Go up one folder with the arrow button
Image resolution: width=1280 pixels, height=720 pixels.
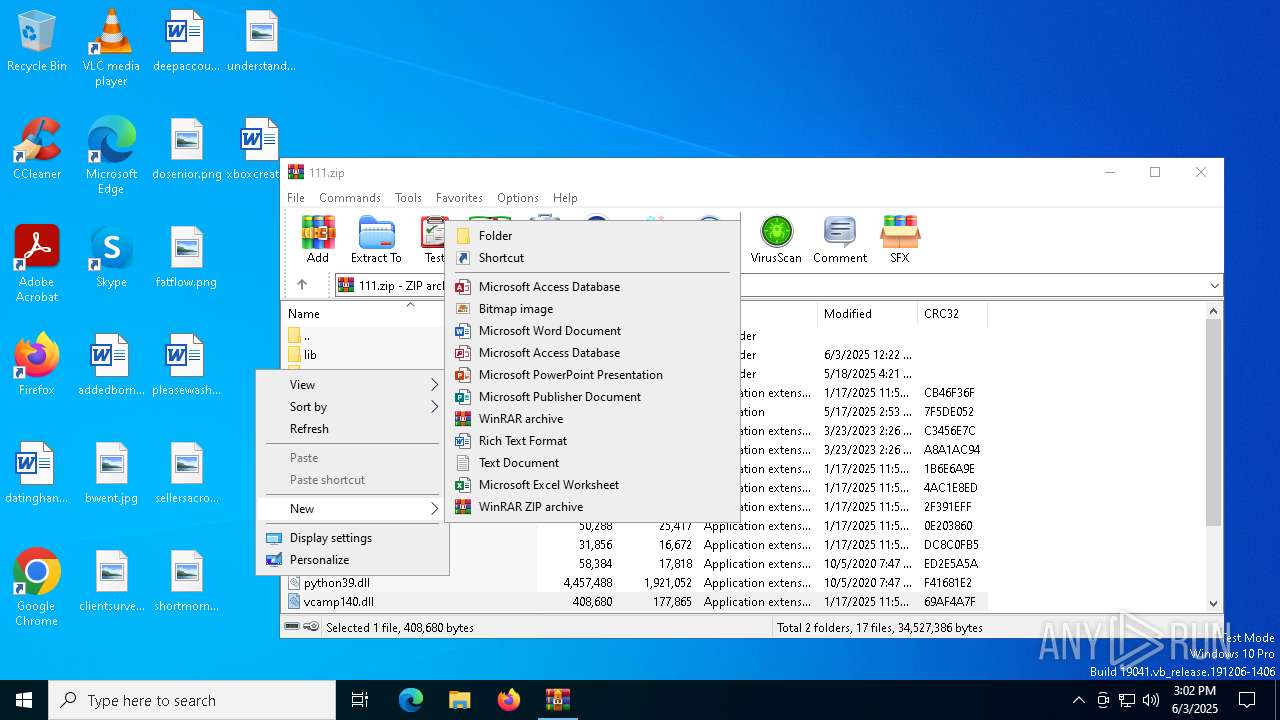point(302,285)
